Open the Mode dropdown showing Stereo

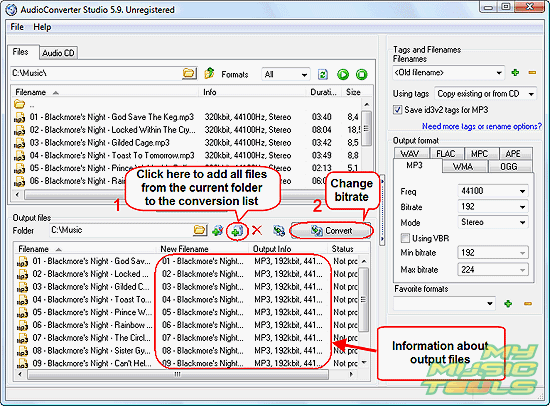(492, 222)
